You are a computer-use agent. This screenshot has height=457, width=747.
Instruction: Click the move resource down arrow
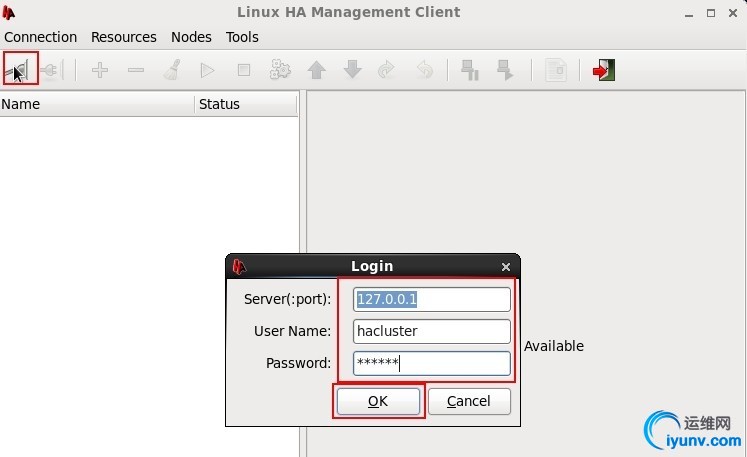click(352, 70)
